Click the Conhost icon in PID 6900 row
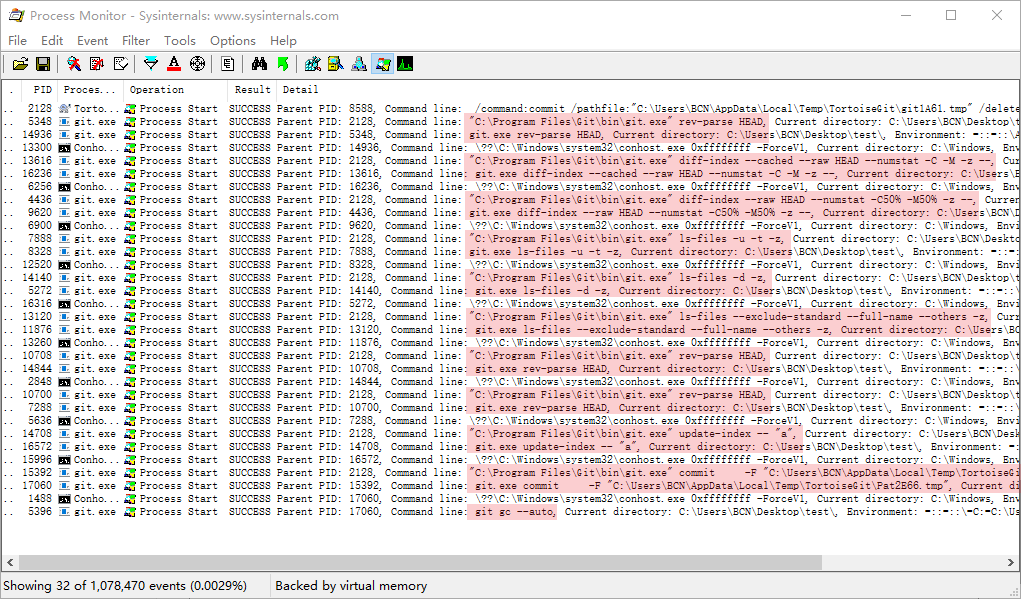 point(64,226)
